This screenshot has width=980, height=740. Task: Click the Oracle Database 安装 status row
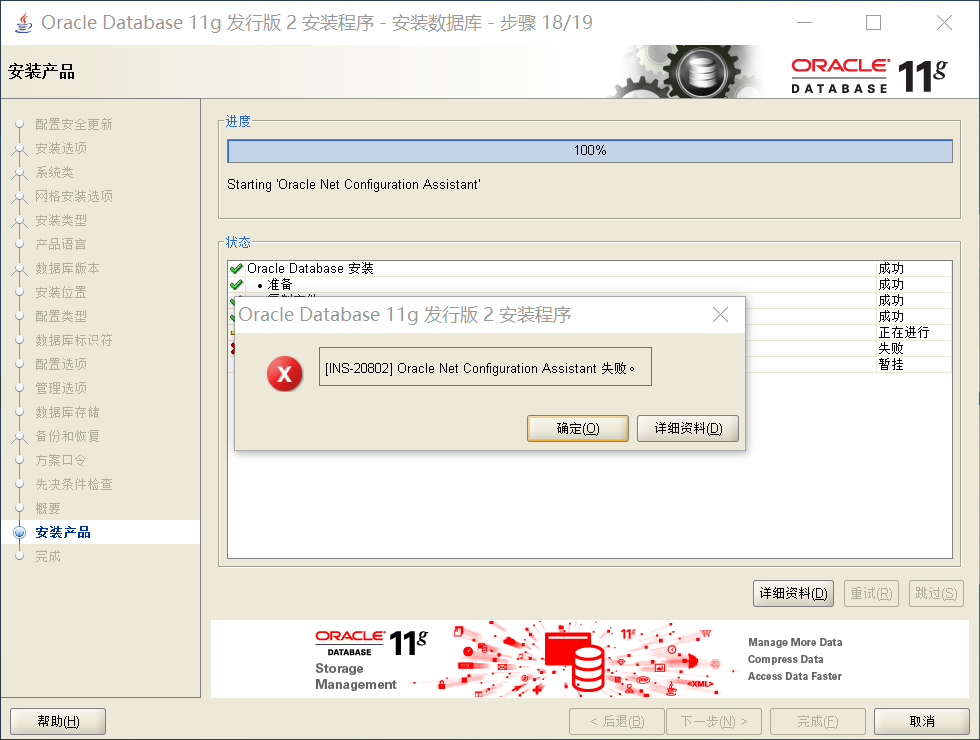click(x=590, y=269)
